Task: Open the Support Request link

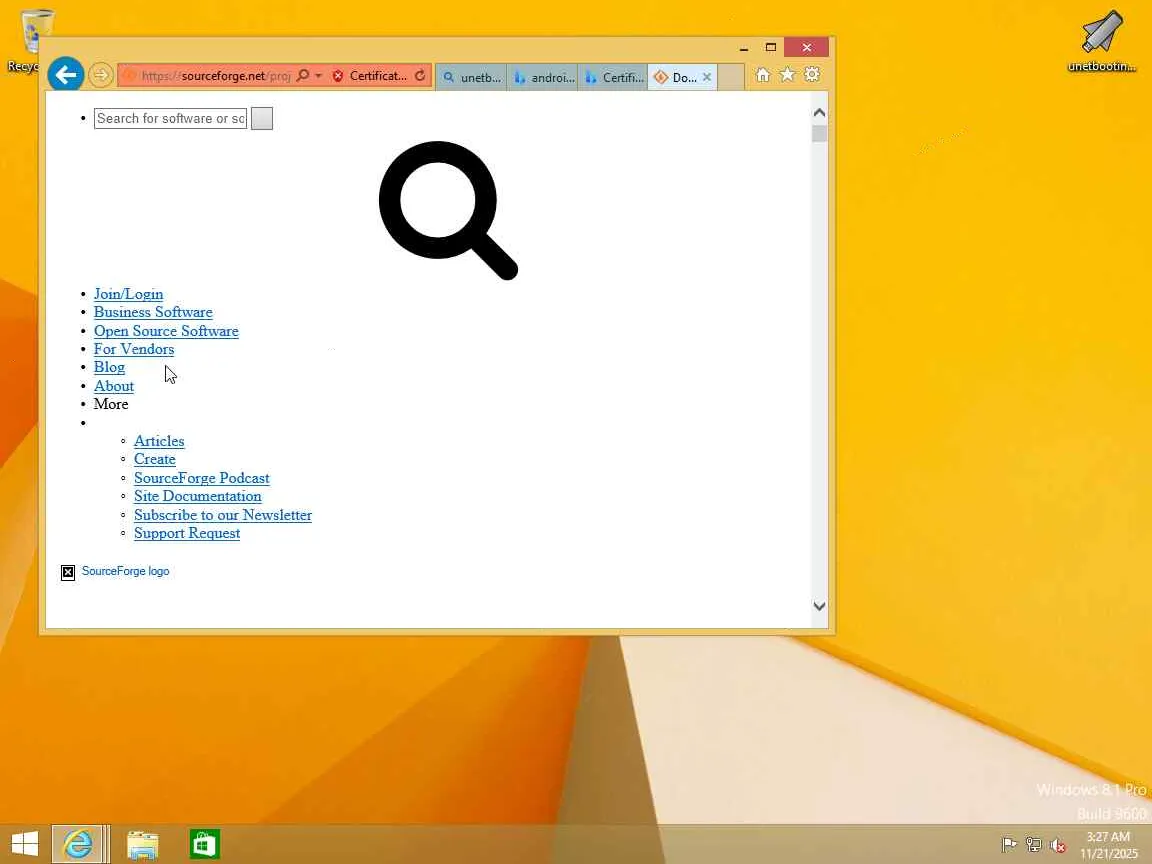Action: tap(187, 533)
